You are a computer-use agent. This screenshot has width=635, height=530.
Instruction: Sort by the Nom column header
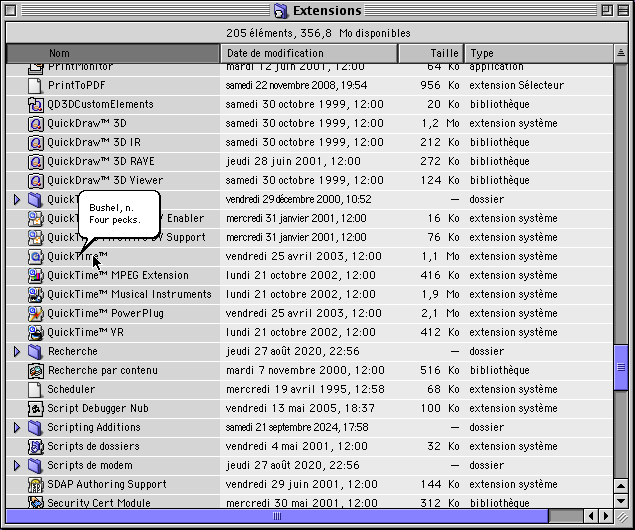tap(113, 53)
